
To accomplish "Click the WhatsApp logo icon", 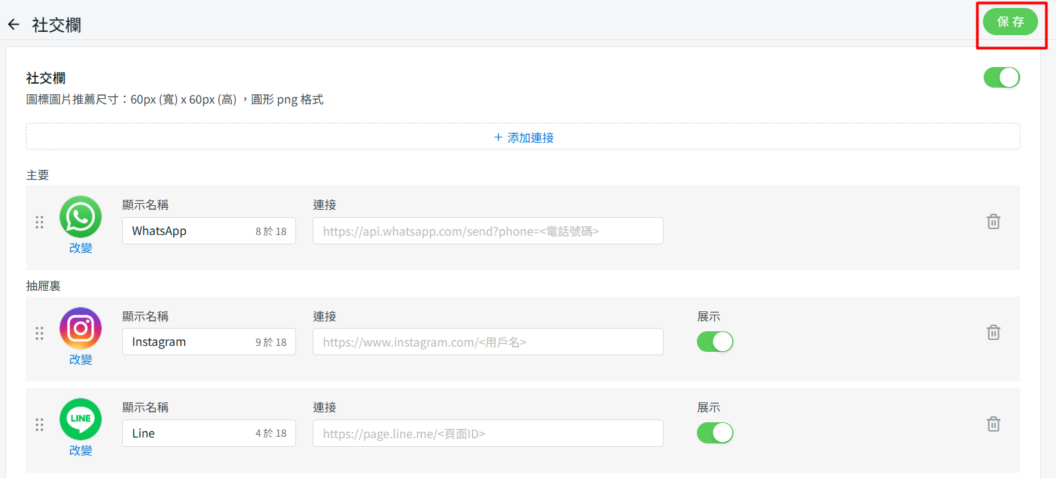I will 80,216.
